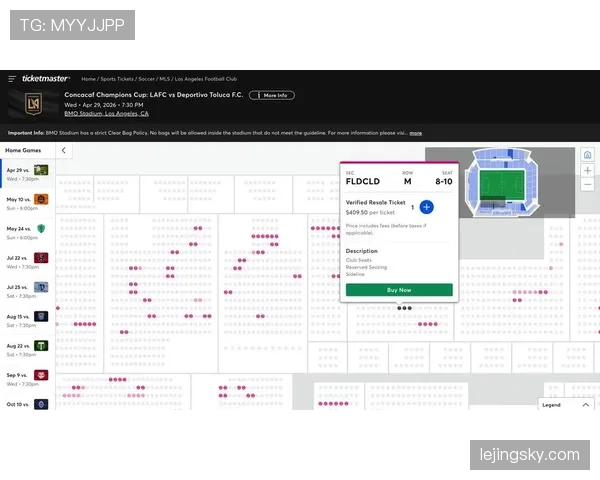Expand the Legend panel
The width and height of the screenshot is (600, 480).
tap(566, 405)
